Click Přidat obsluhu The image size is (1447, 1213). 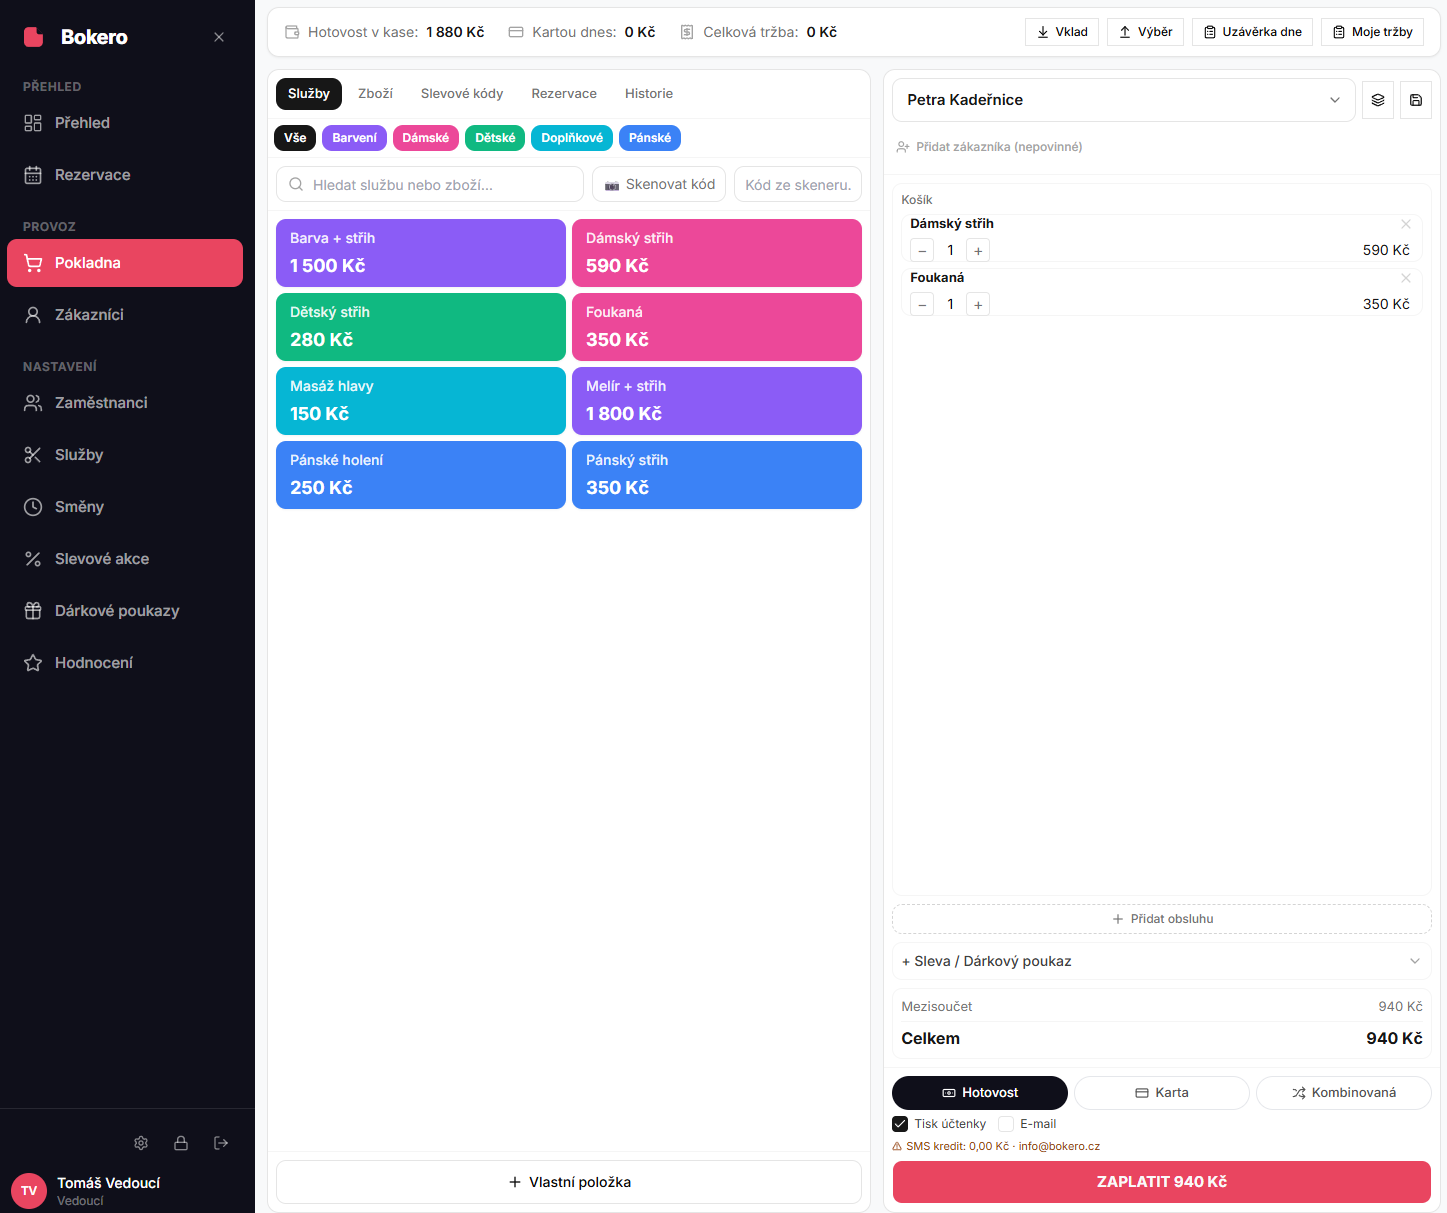tap(1162, 919)
